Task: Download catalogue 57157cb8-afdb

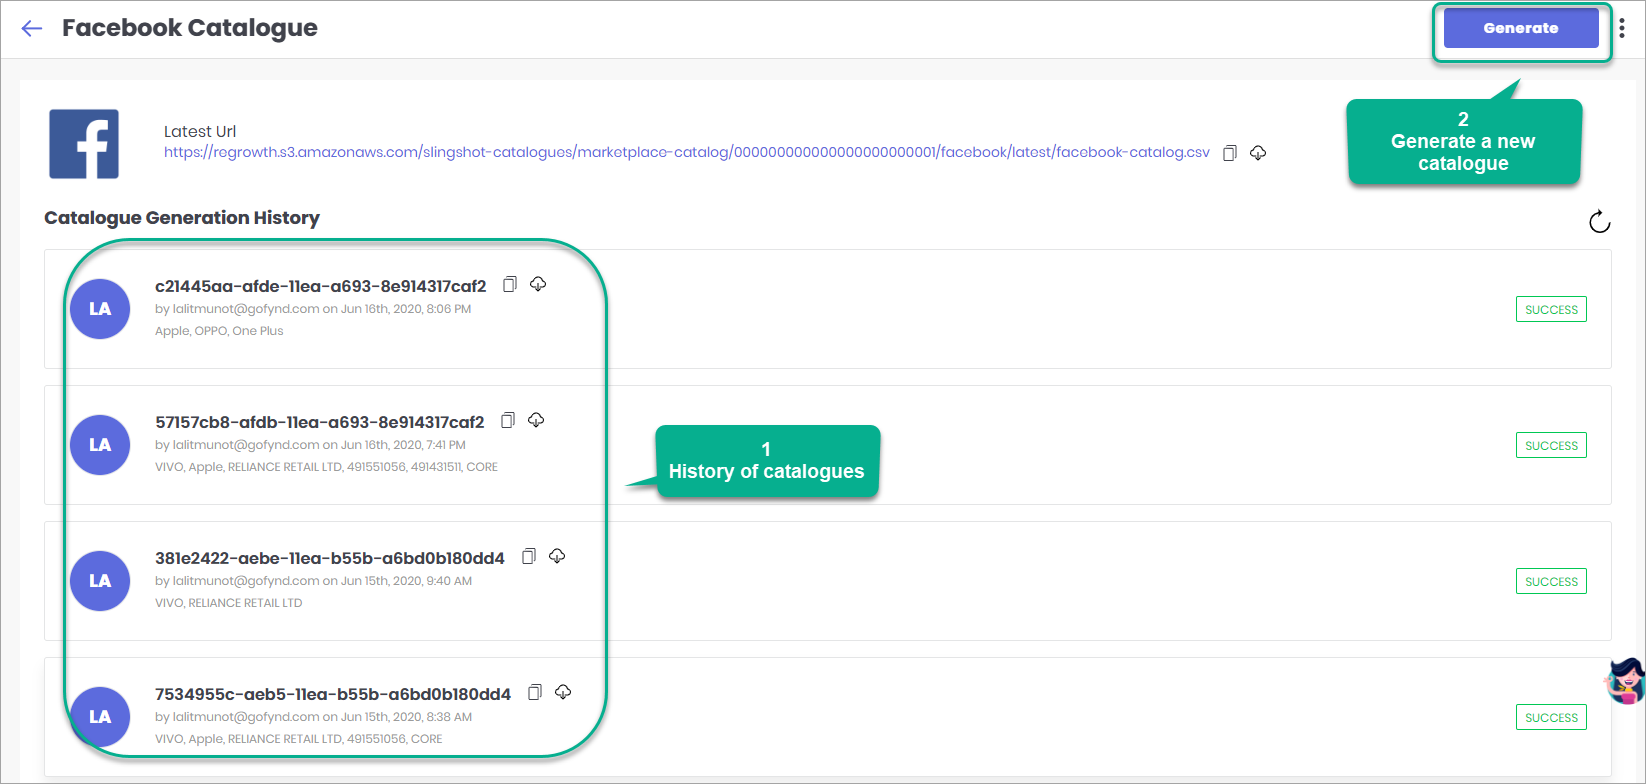Action: [536, 420]
